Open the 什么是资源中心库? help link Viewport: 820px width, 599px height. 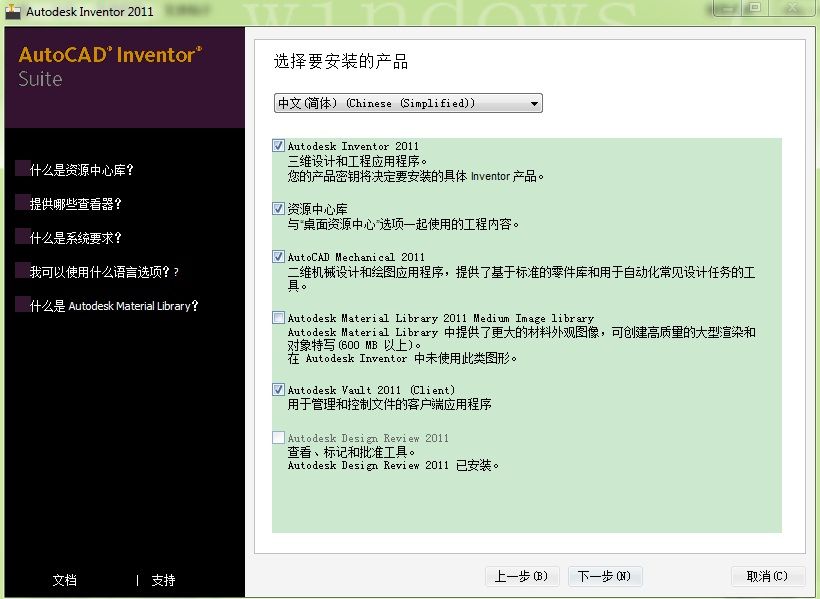pos(82,170)
